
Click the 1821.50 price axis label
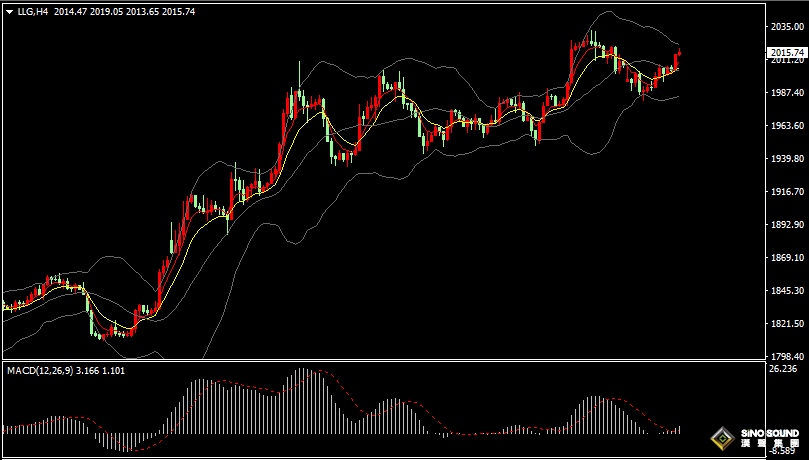[785, 324]
